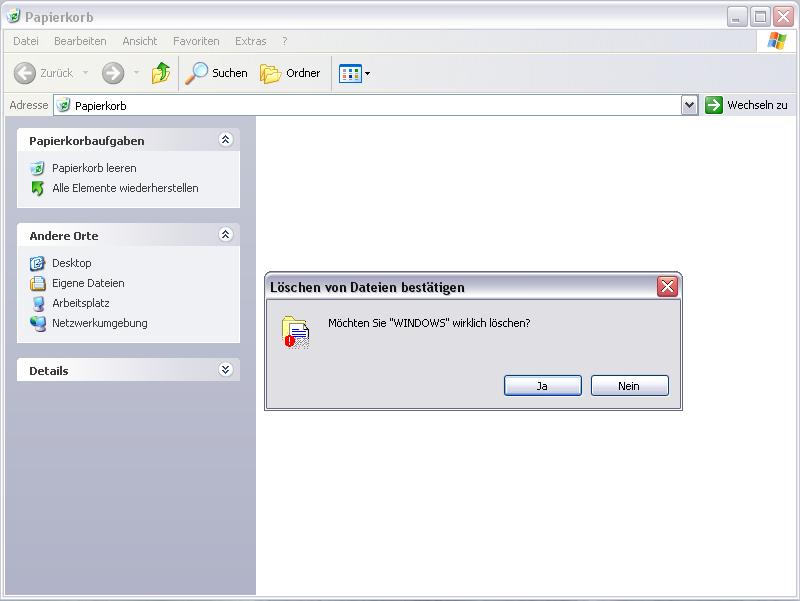Open Suchen with the magnifier icon
Viewport: 800px width, 601px height.
coord(198,73)
